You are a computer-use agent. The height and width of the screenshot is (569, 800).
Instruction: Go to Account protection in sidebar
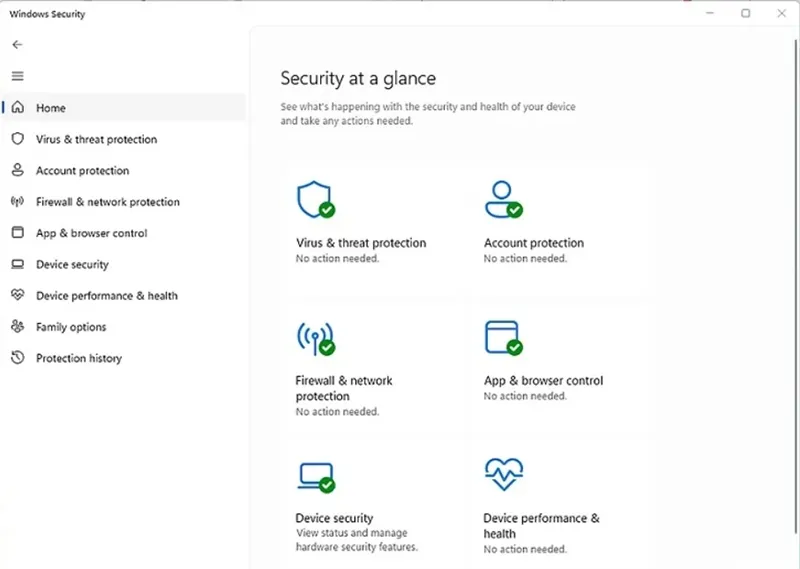tap(82, 171)
